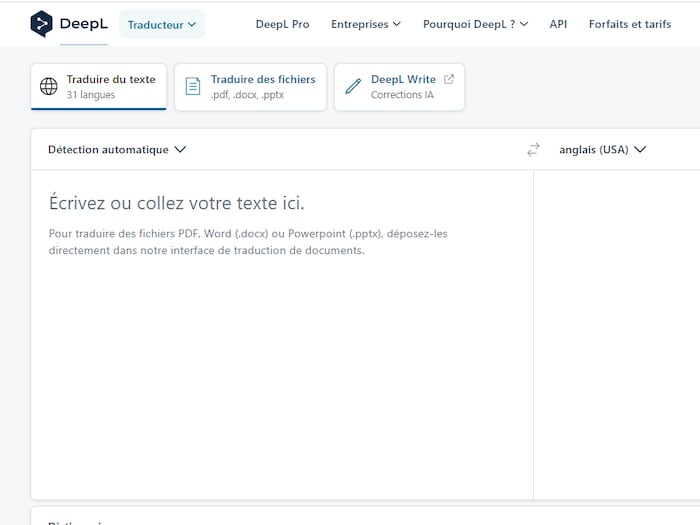
Task: Switch to Traduire des fichiers tab
Action: (250, 87)
